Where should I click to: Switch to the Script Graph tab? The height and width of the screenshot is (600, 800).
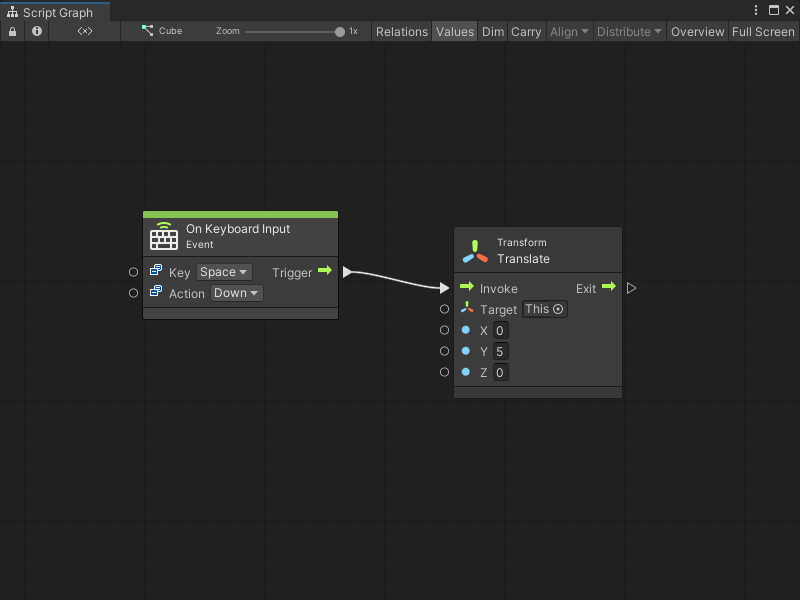55,11
